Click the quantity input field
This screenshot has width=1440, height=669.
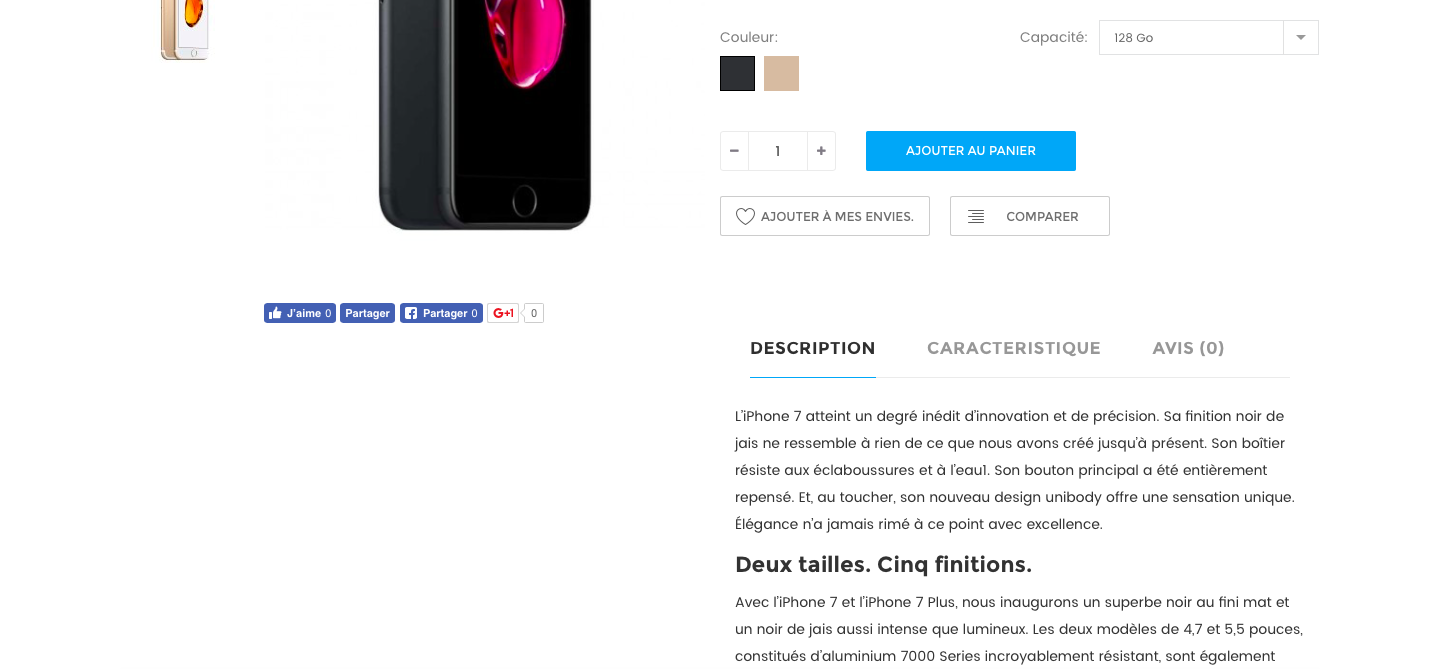click(777, 151)
